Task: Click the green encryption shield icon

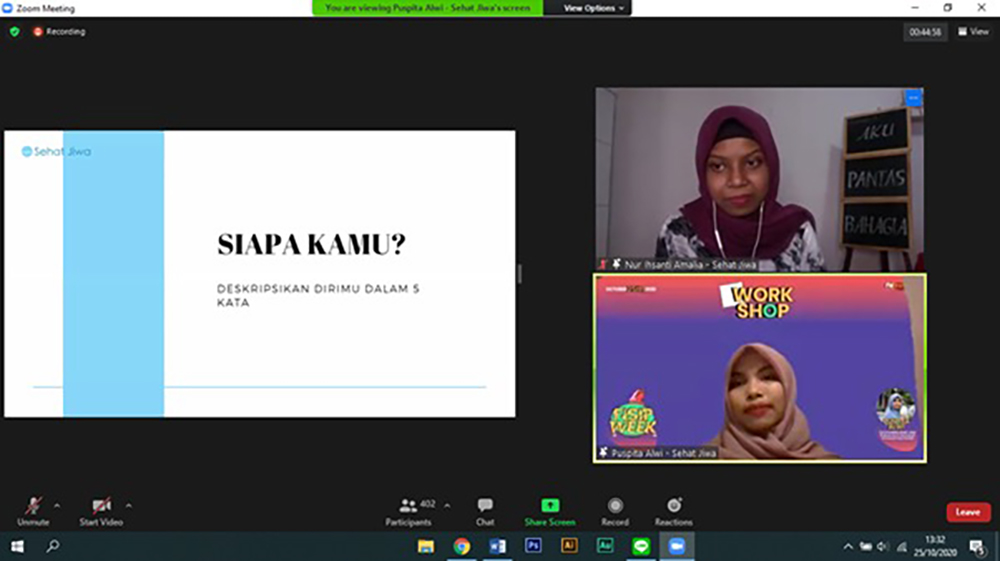Action: (x=14, y=32)
